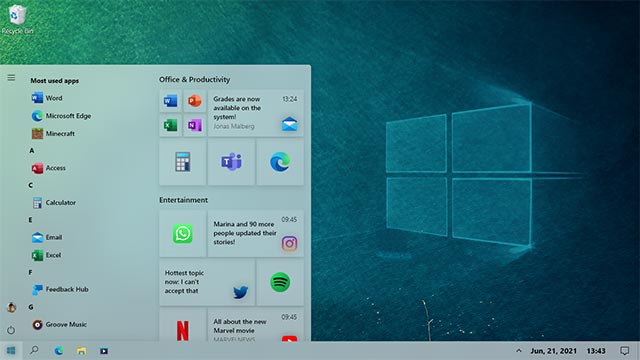Launch Groove Music from the app list
This screenshot has height=360, width=640.
[59, 324]
